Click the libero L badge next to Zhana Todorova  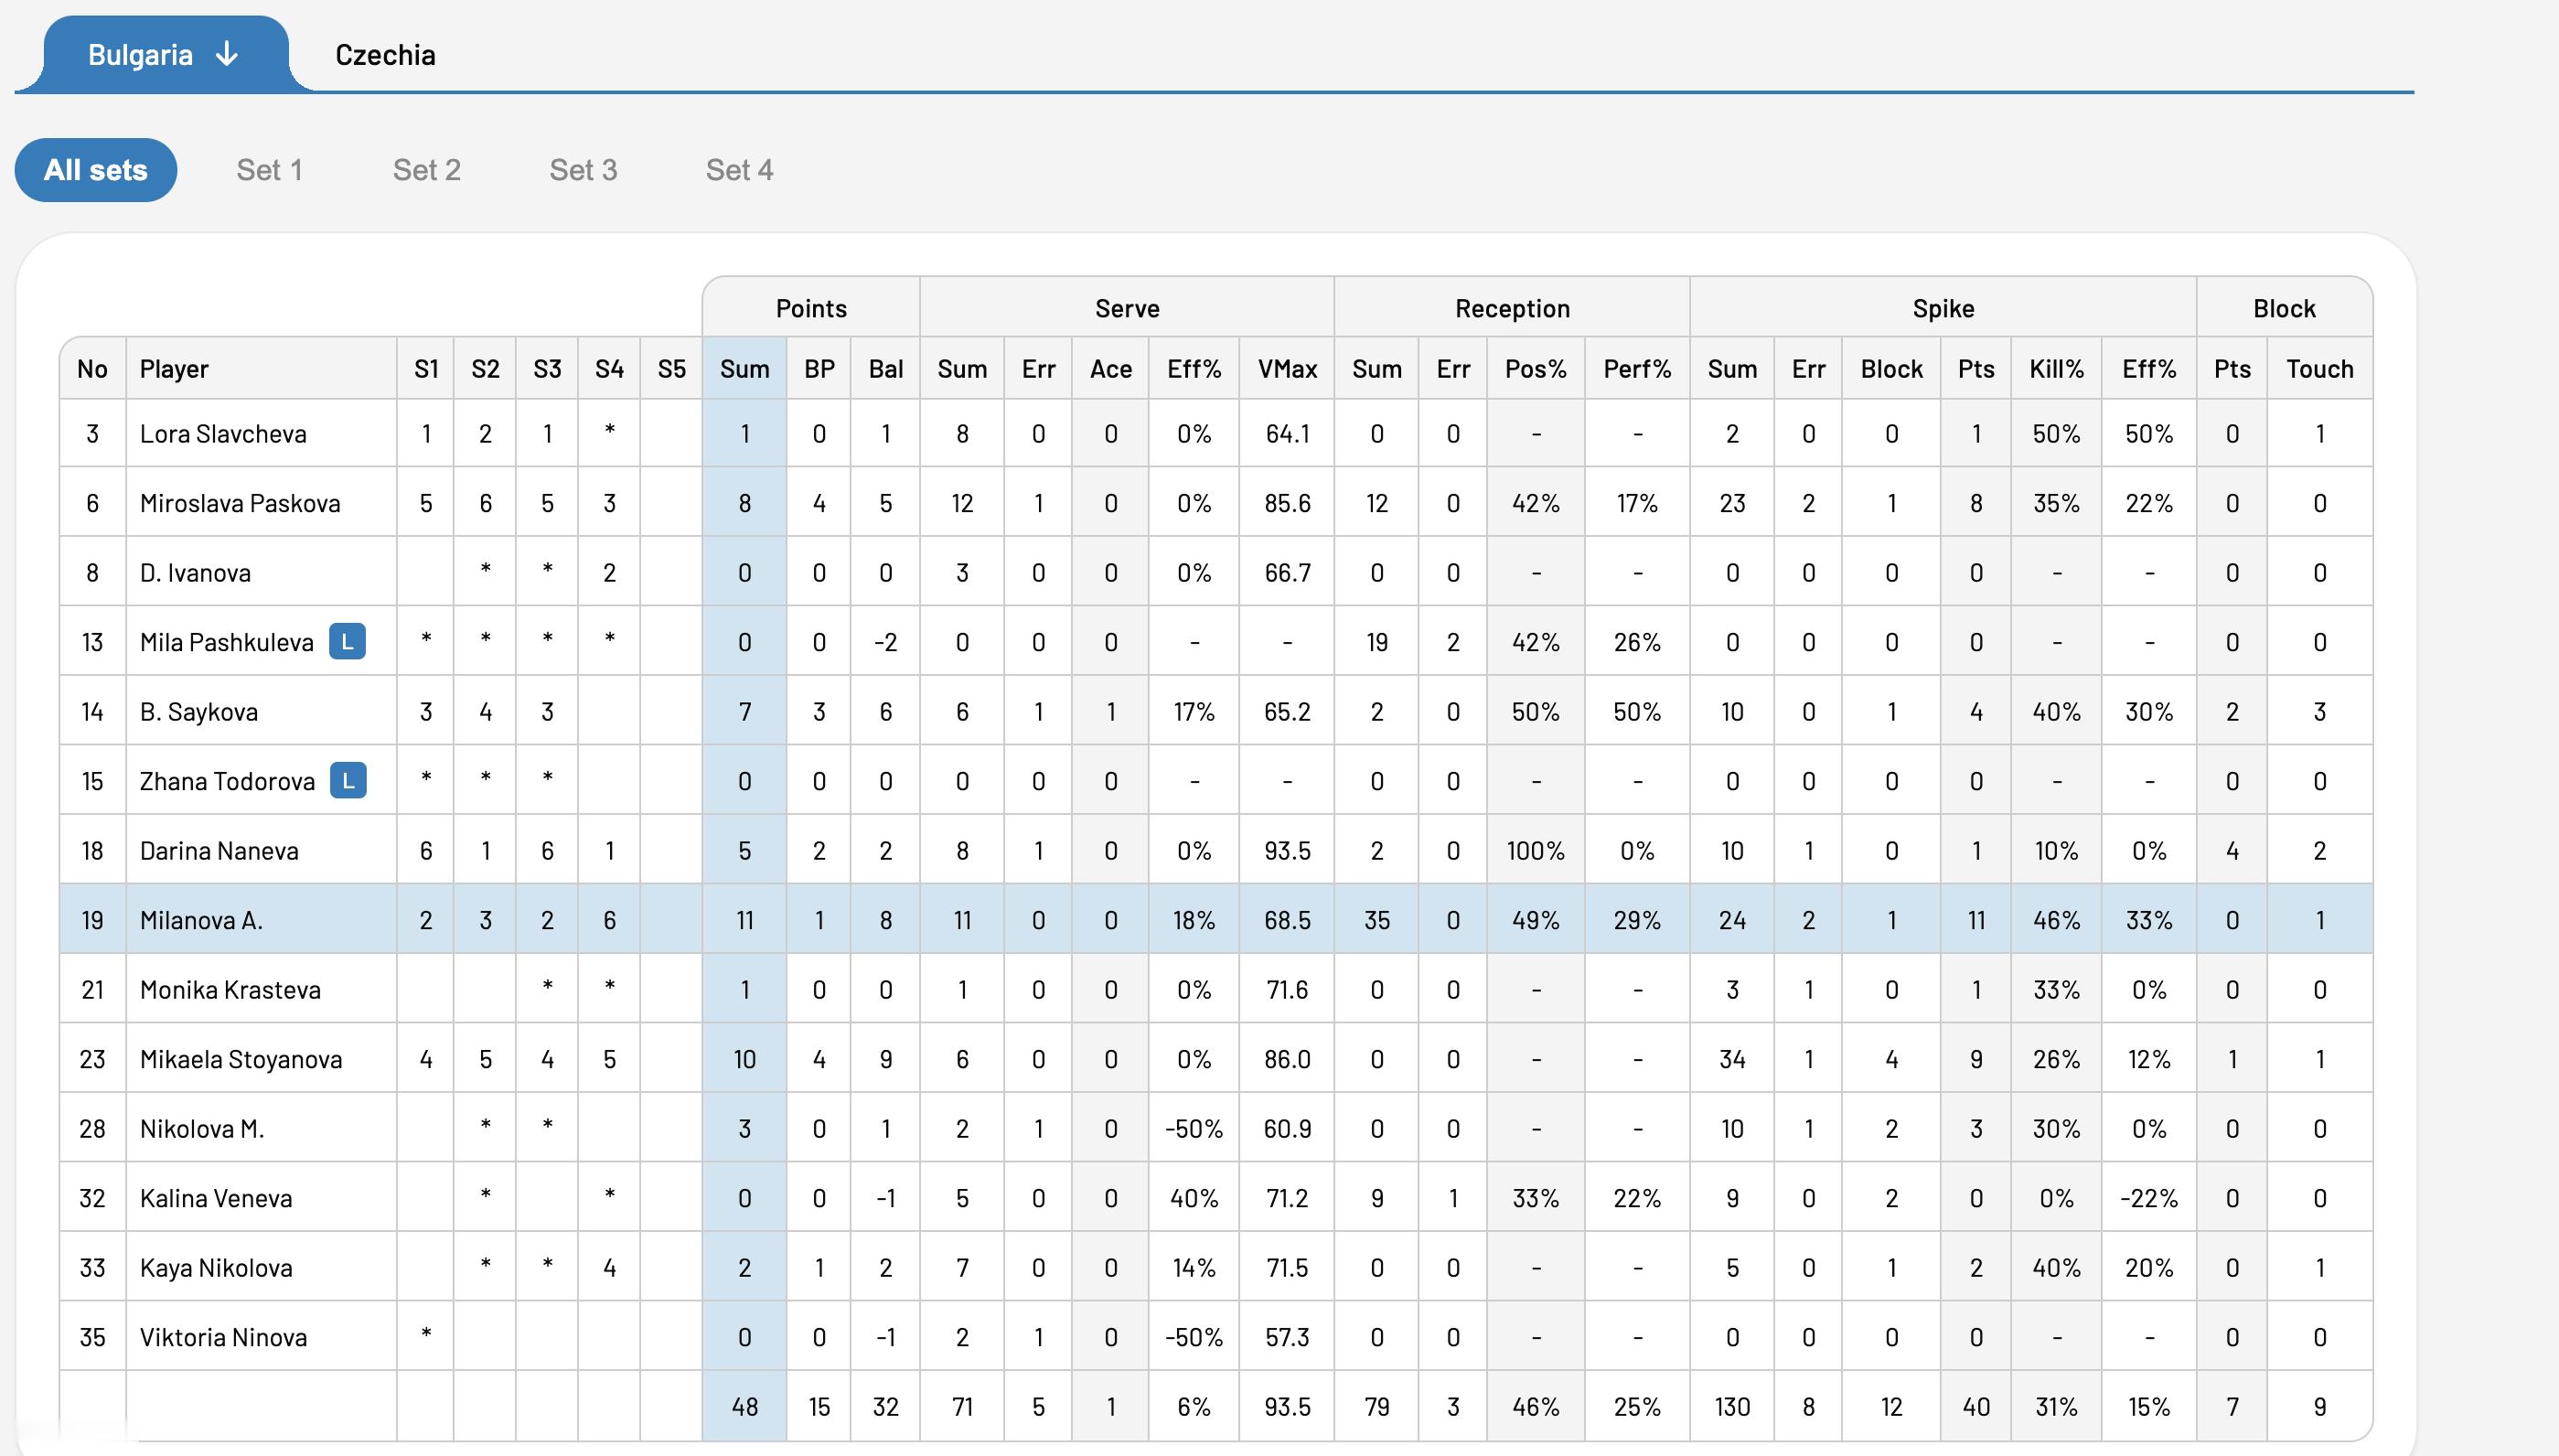pyautogui.click(x=348, y=781)
